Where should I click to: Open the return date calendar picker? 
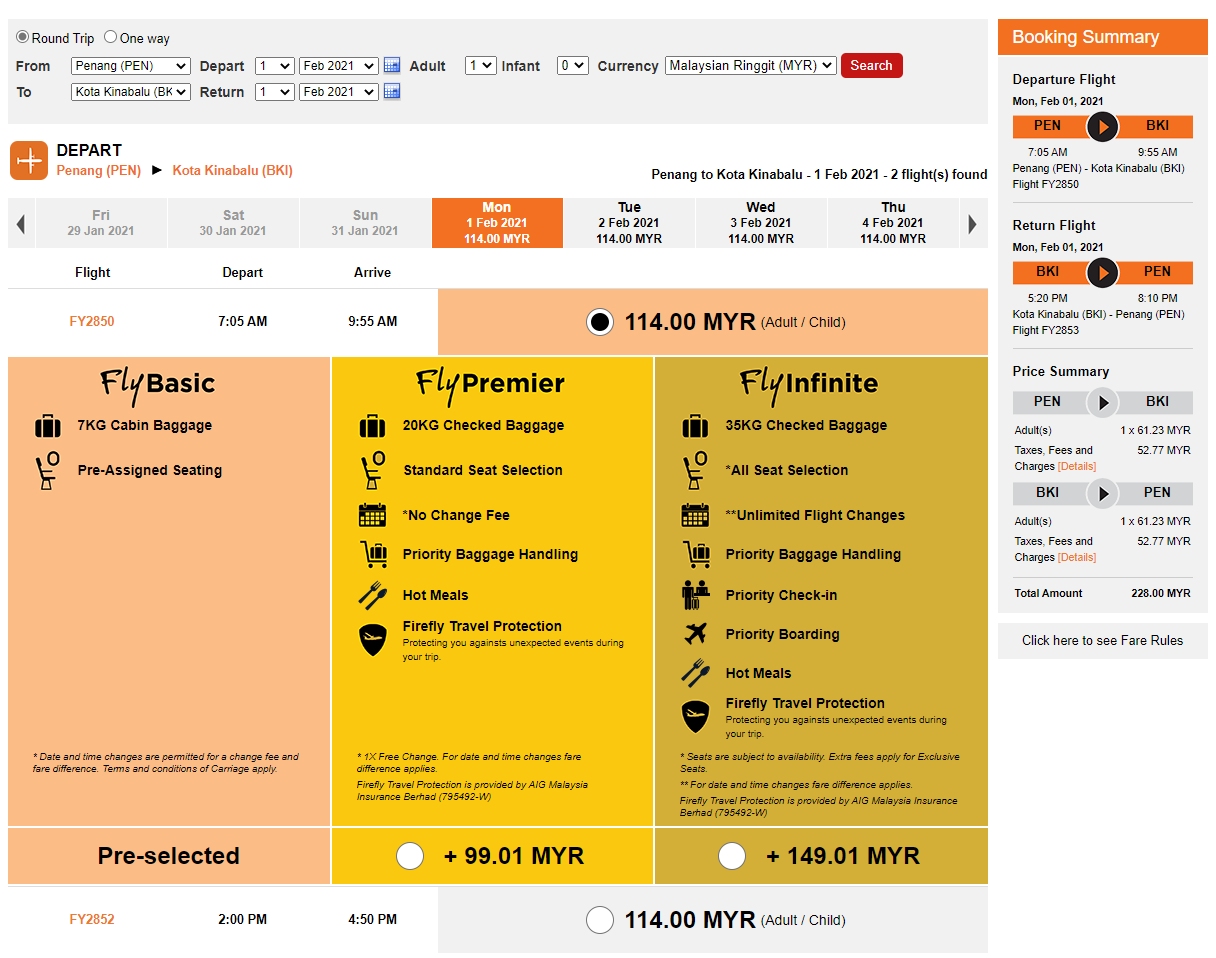(391, 92)
